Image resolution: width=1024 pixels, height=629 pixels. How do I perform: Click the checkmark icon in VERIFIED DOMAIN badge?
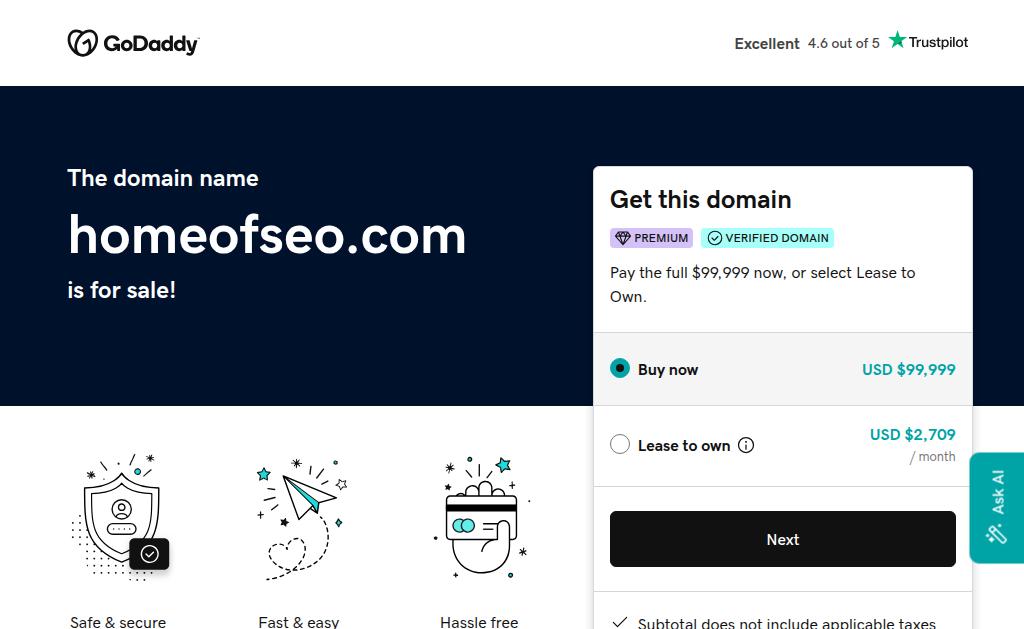coord(714,238)
